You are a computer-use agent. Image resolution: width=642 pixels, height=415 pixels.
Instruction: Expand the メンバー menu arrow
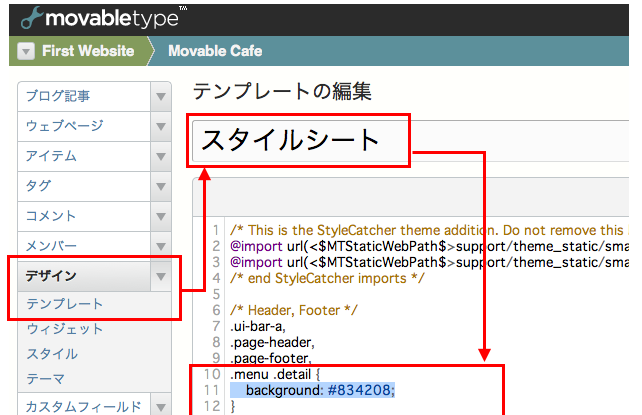161,246
